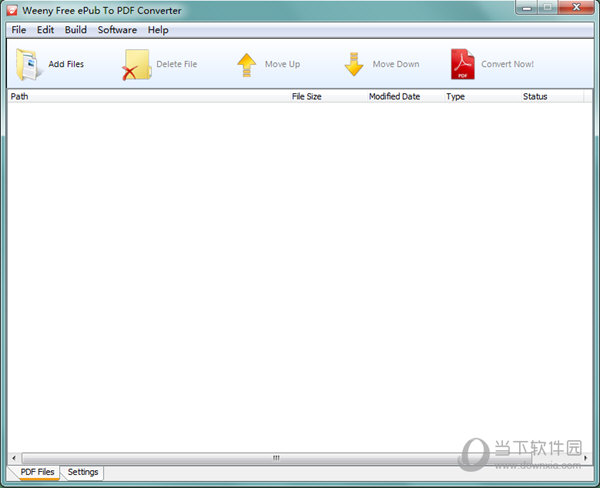The width and height of the screenshot is (600, 488).
Task: Click the Delete File label
Action: tap(177, 64)
